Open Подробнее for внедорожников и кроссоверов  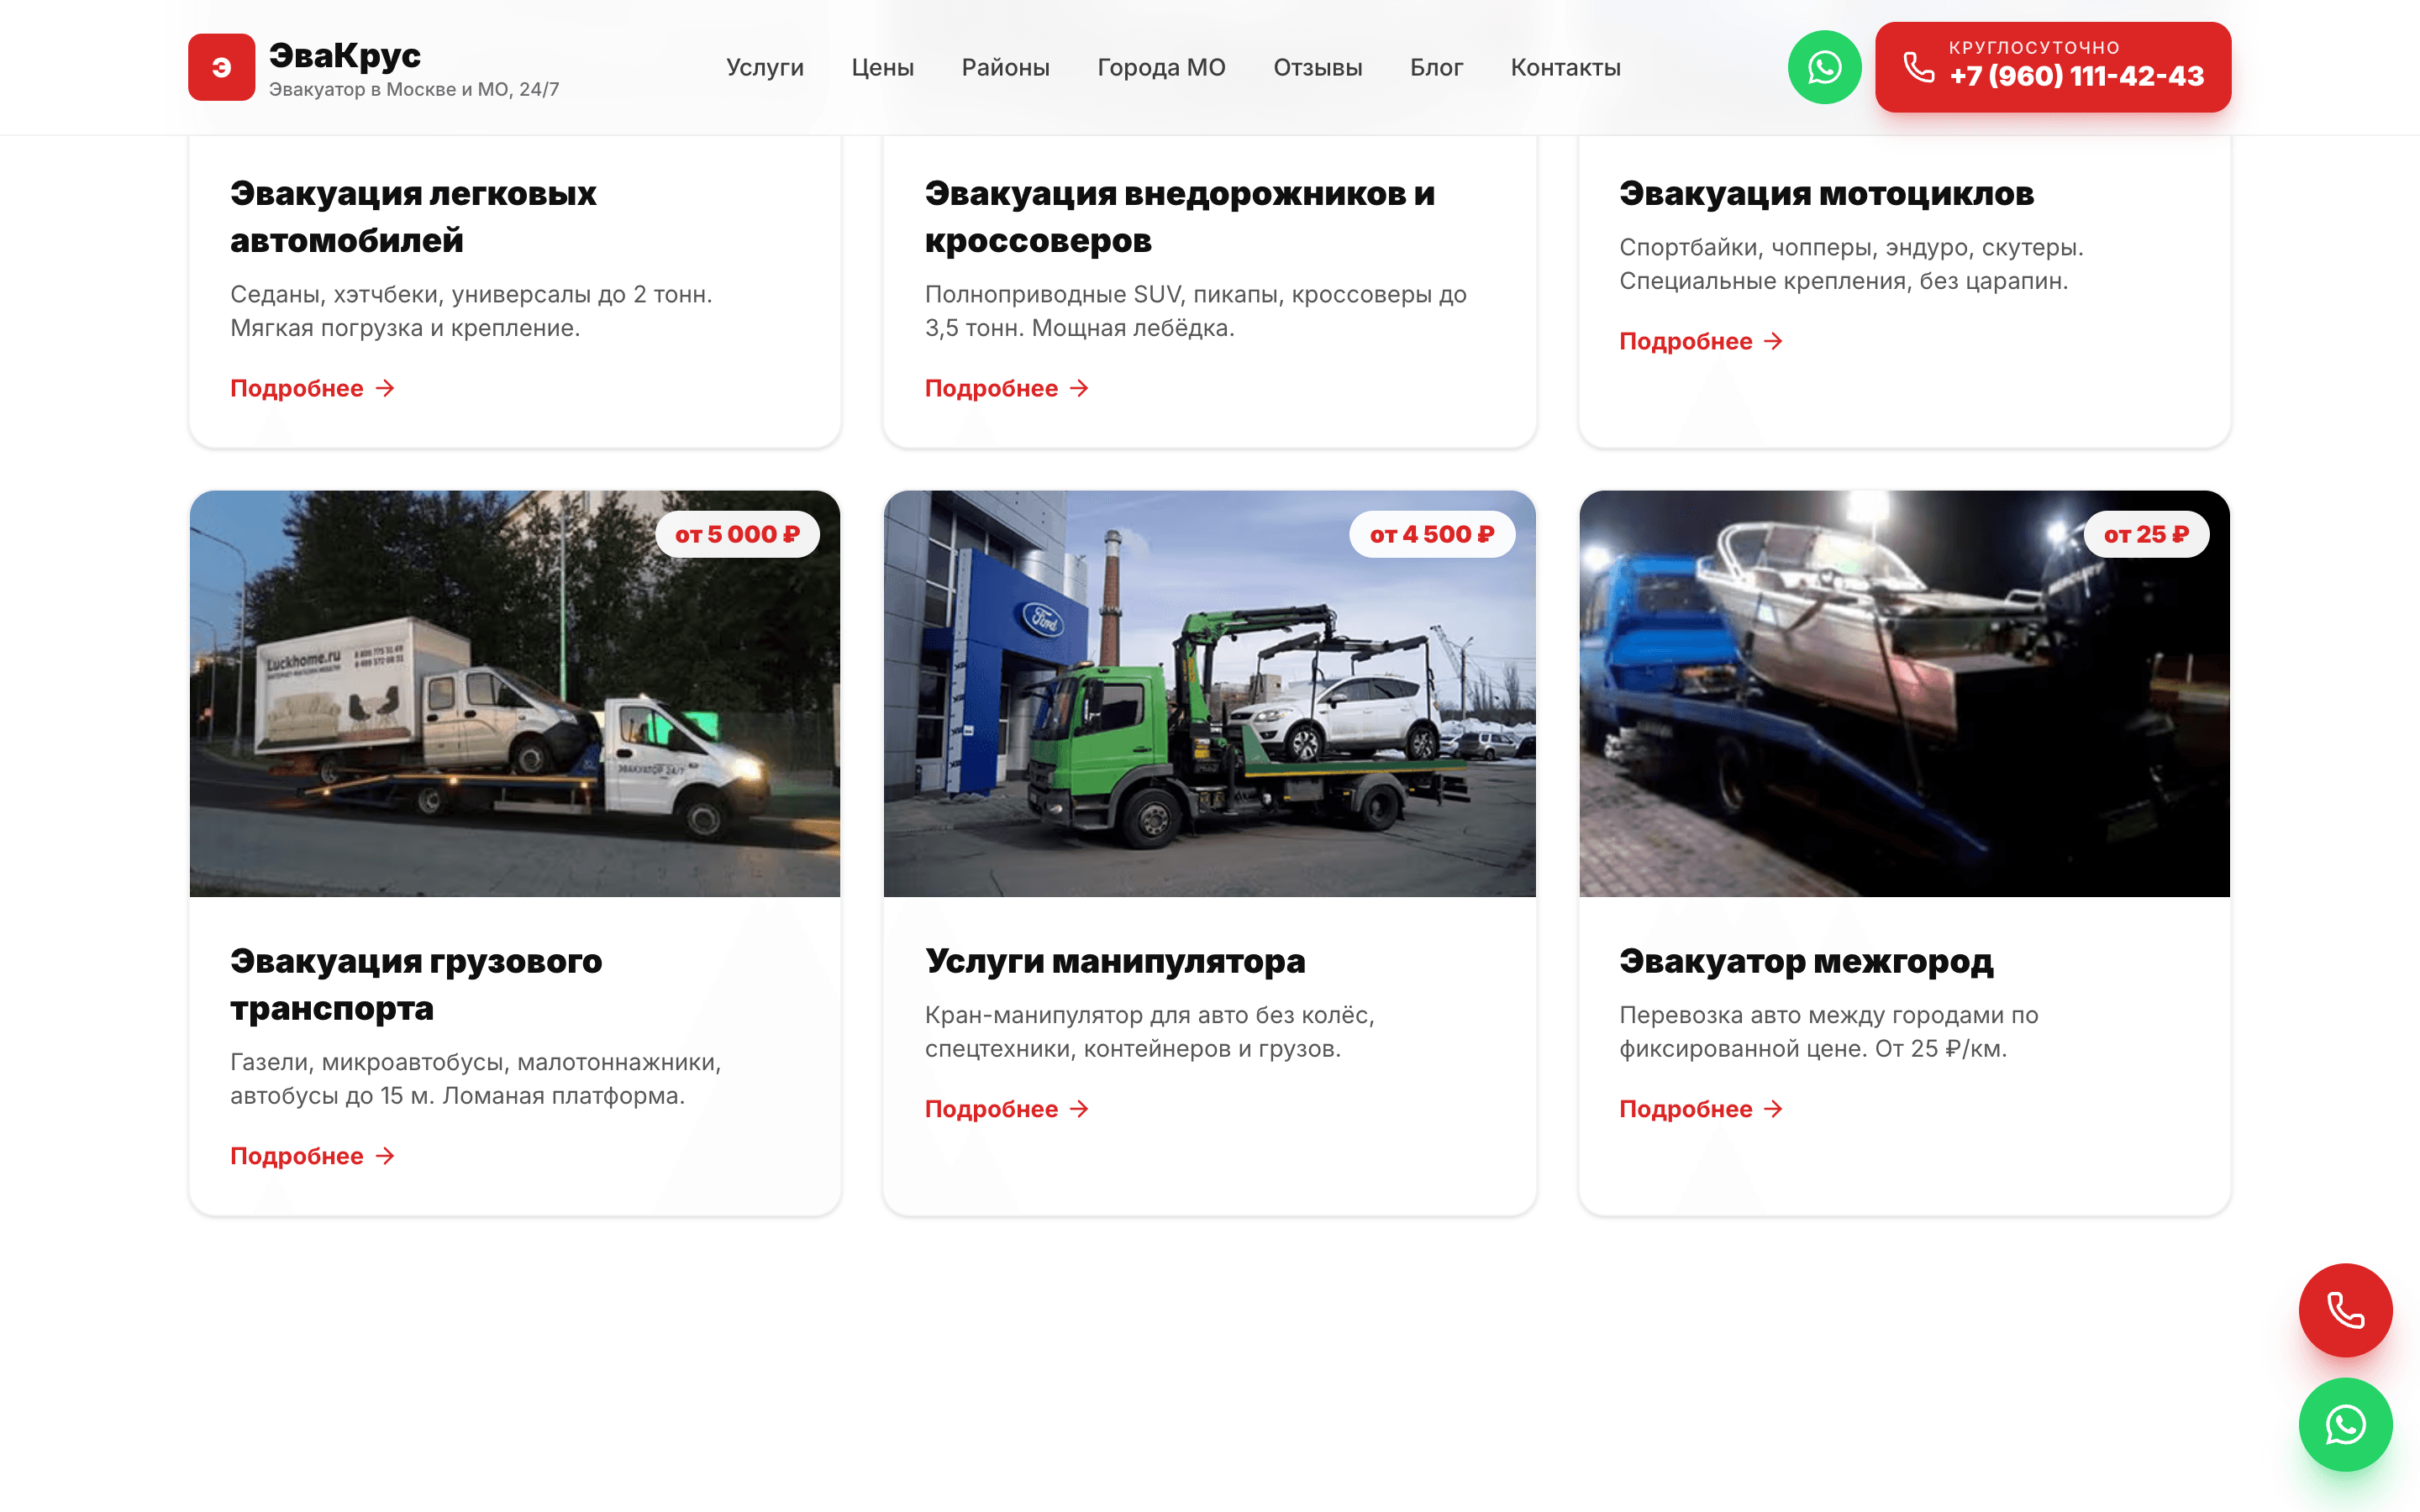click(1007, 388)
